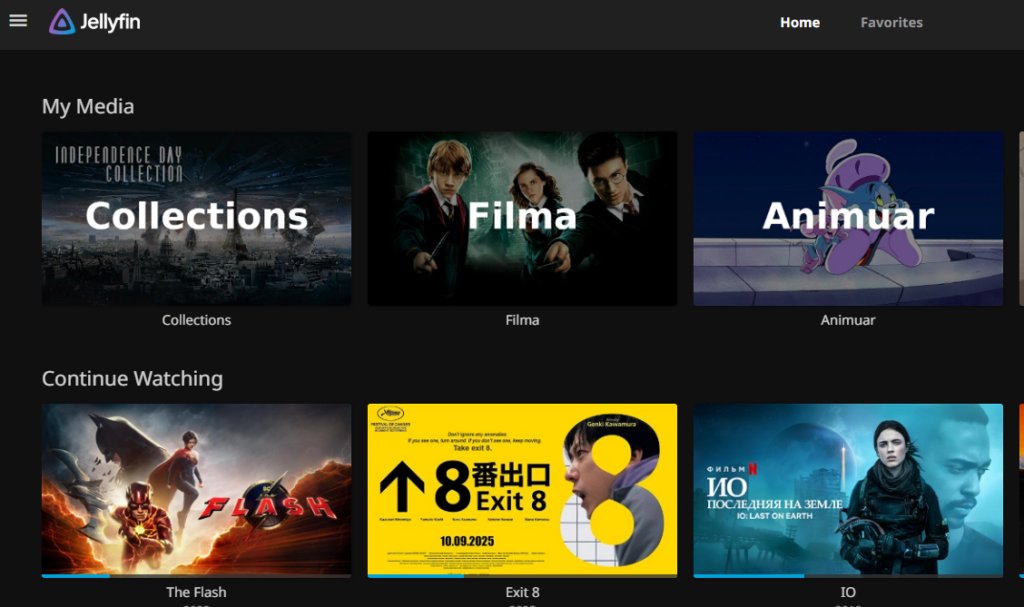
Task: Click the Exit 8 playback progress bar
Action: 522,575
